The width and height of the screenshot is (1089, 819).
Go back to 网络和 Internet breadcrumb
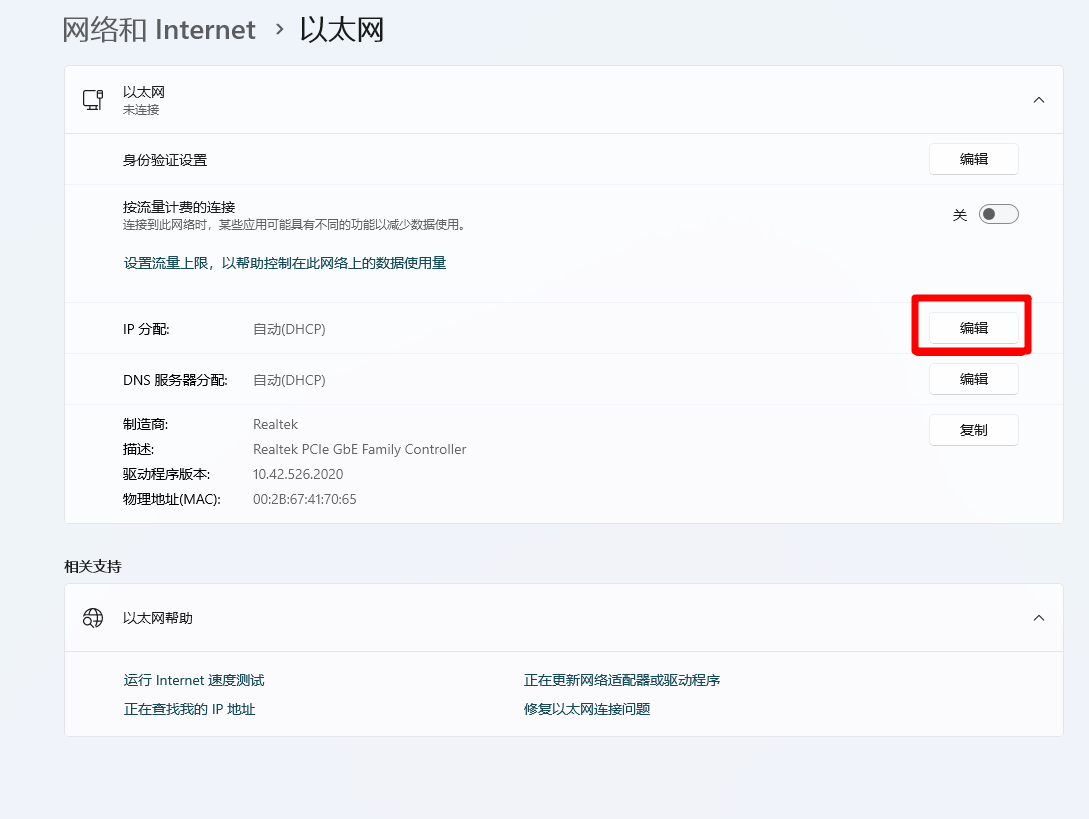[x=159, y=30]
